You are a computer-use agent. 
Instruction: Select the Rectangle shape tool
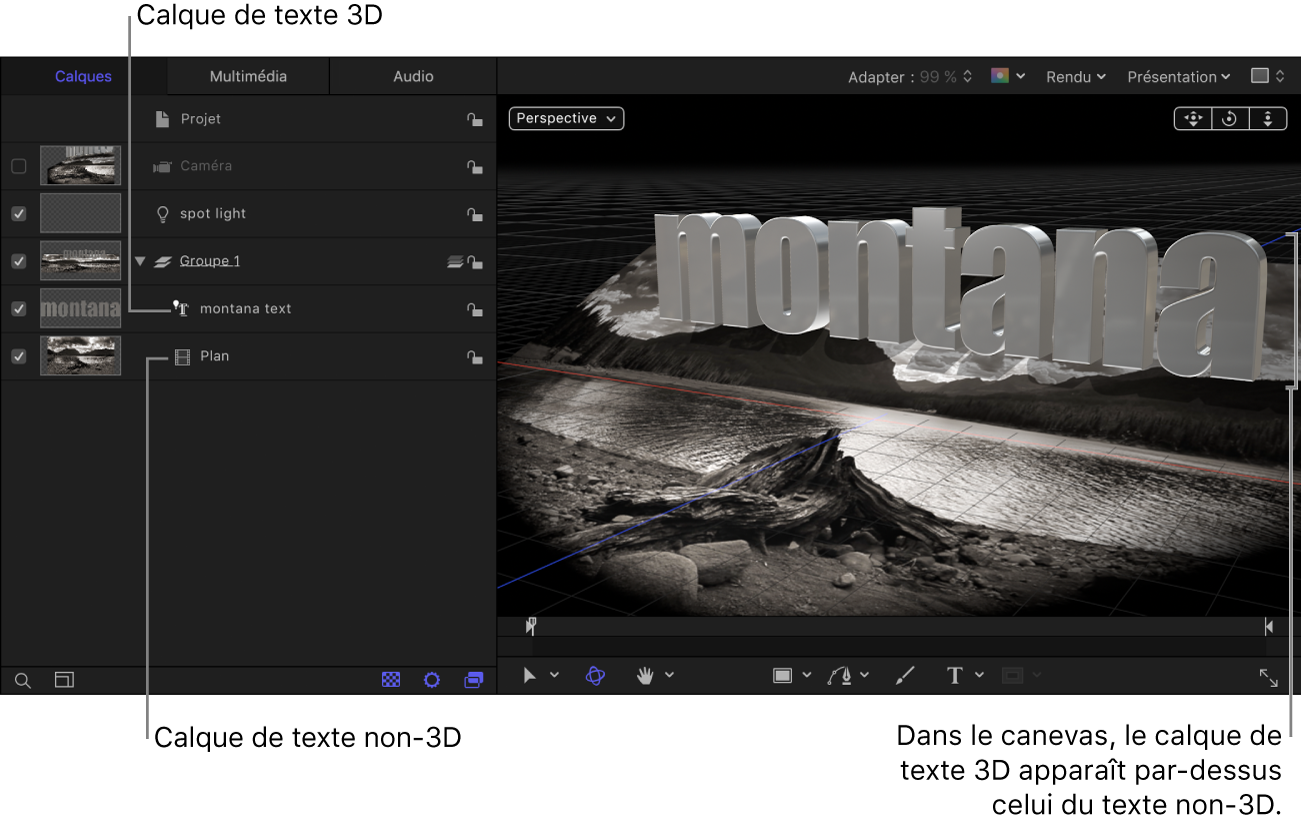click(785, 675)
